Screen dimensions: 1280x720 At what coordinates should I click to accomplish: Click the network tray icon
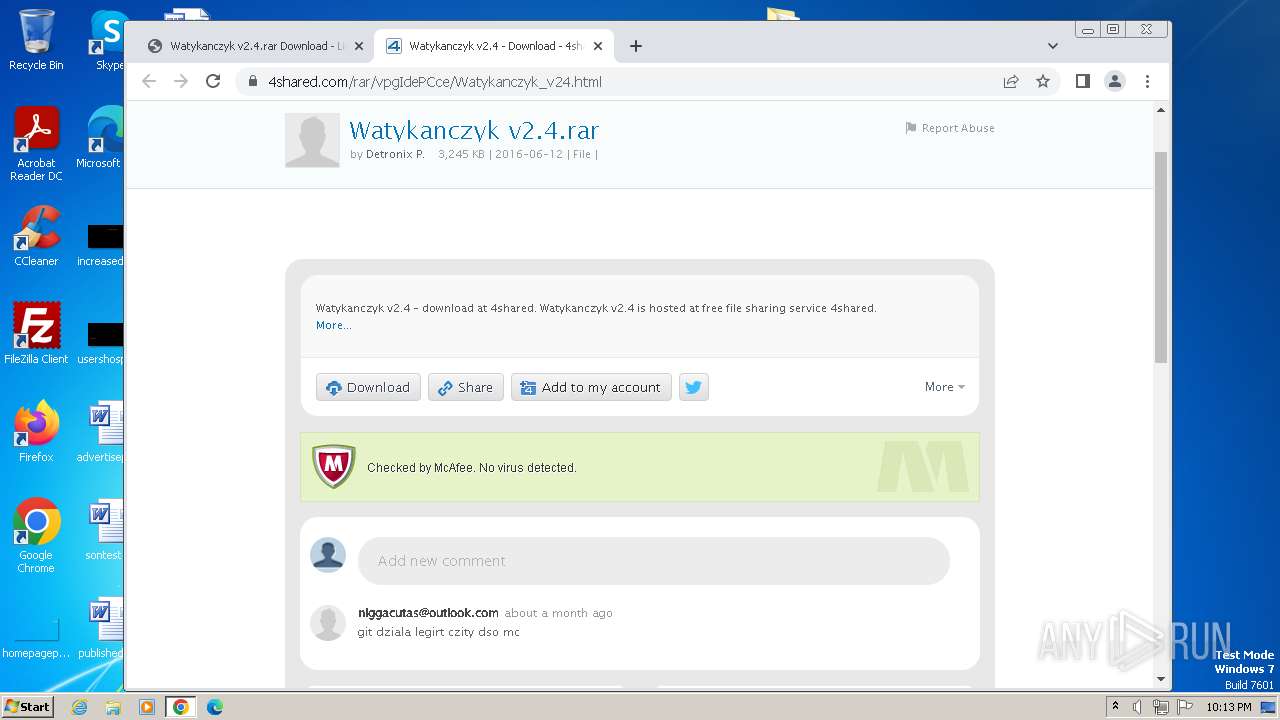click(1161, 707)
